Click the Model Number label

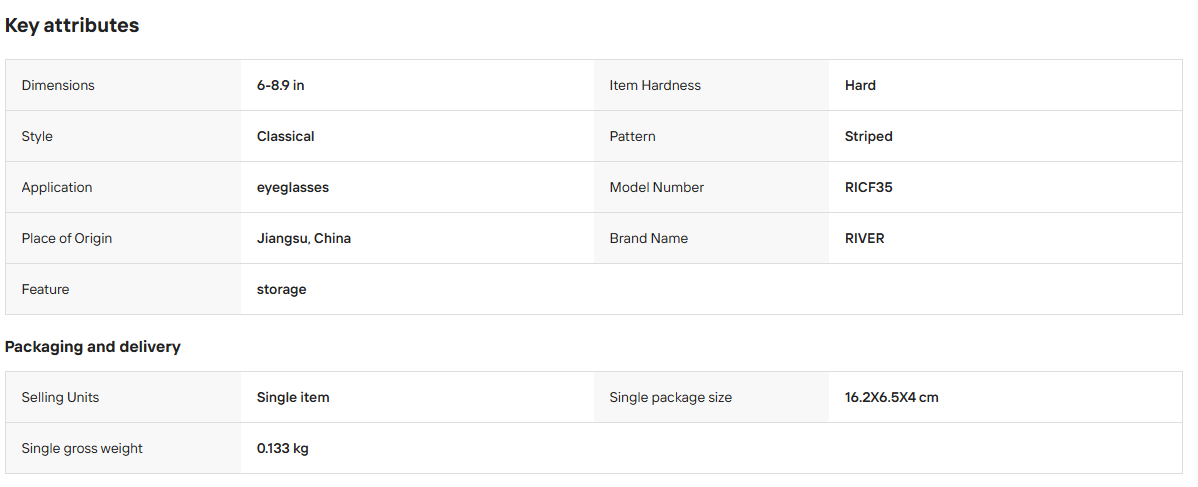[657, 187]
